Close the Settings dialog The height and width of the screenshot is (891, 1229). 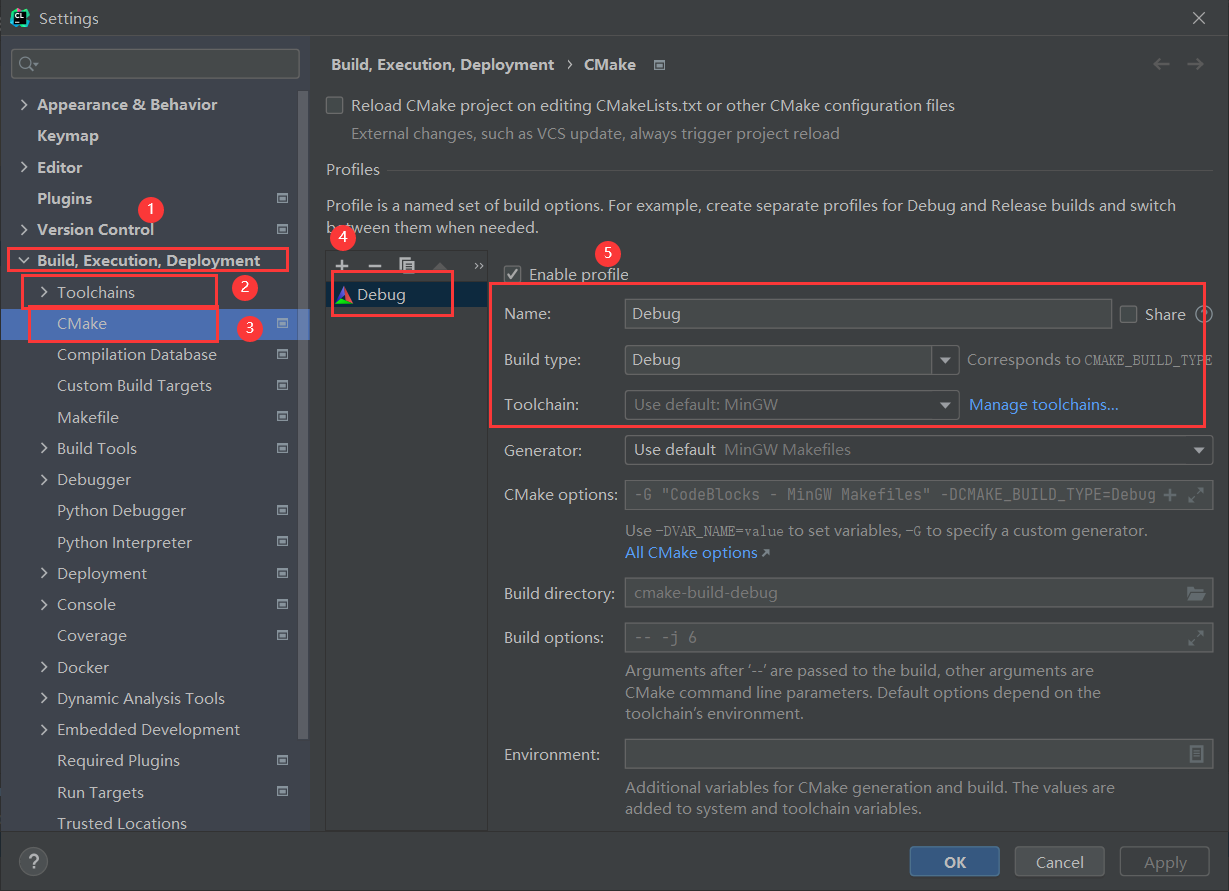click(x=1199, y=18)
